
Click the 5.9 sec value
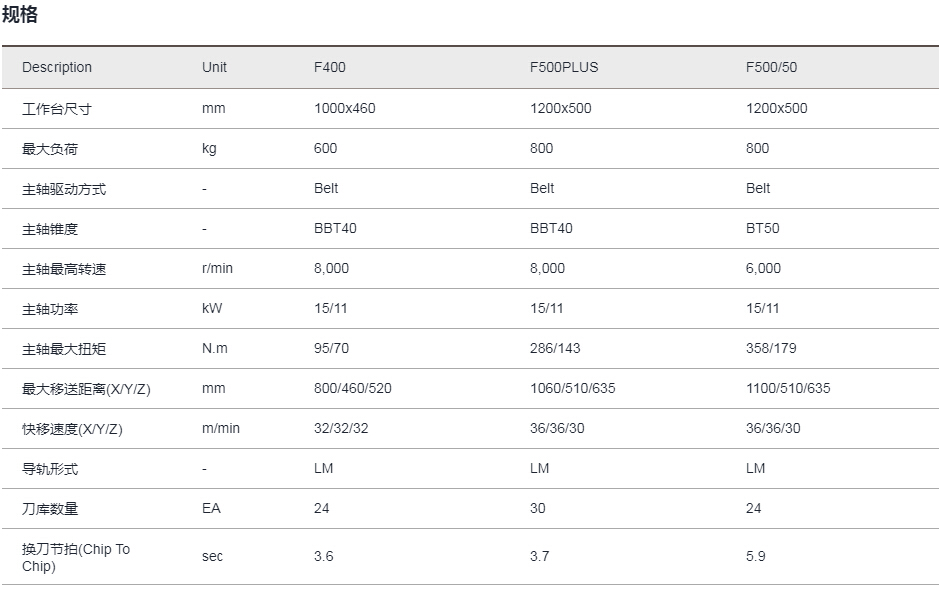point(755,557)
